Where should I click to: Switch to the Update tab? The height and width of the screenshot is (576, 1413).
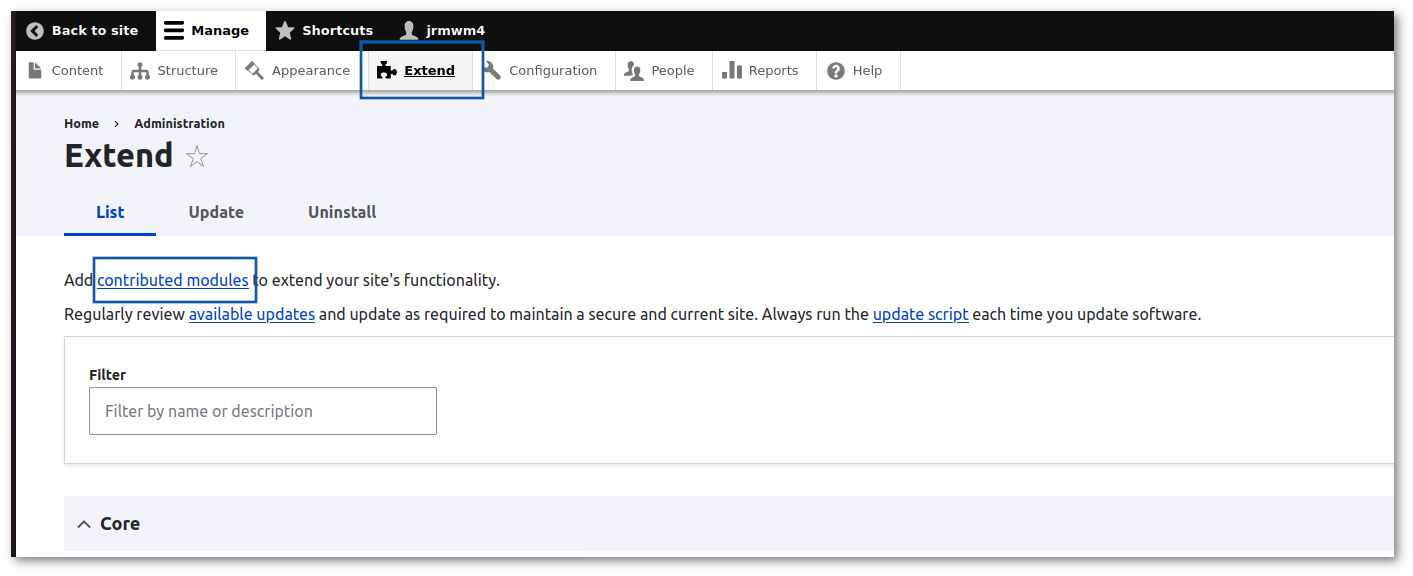pos(216,212)
